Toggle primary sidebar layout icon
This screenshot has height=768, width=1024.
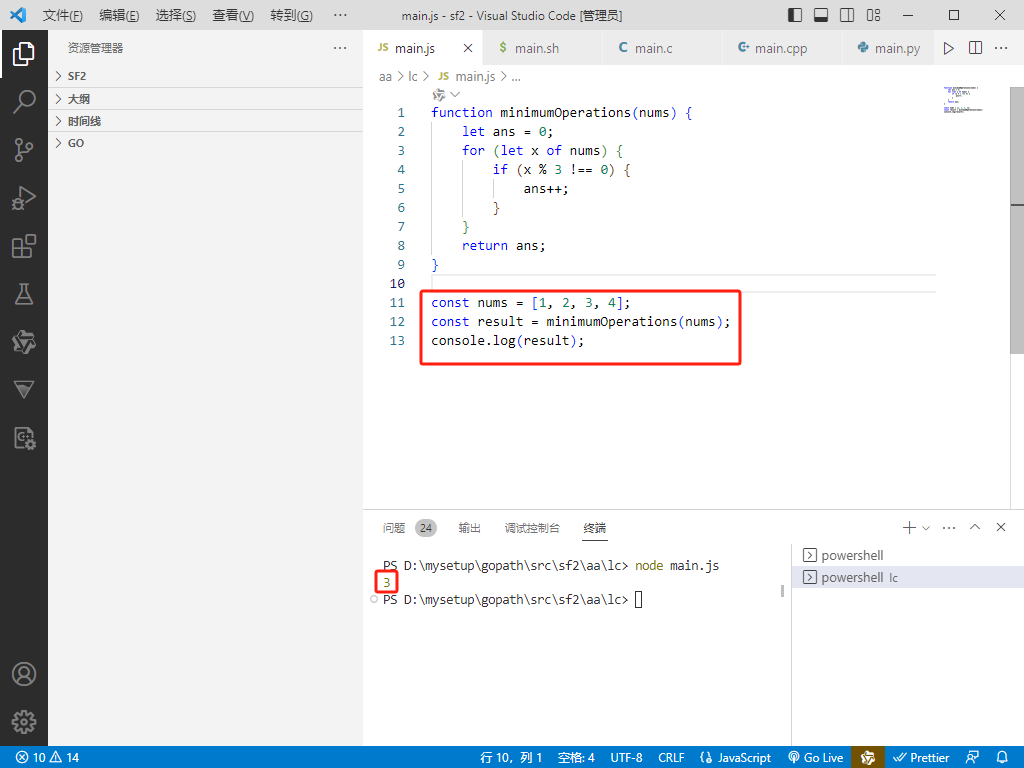[x=795, y=15]
